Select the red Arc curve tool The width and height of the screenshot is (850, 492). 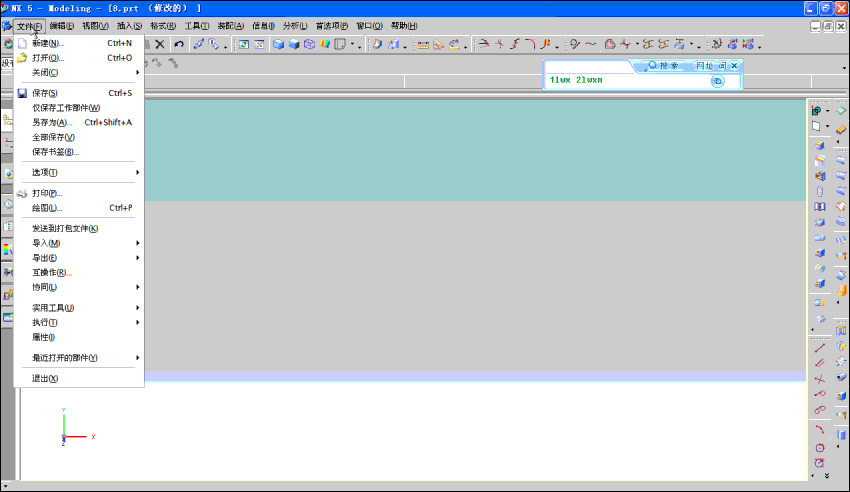pyautogui.click(x=820, y=429)
